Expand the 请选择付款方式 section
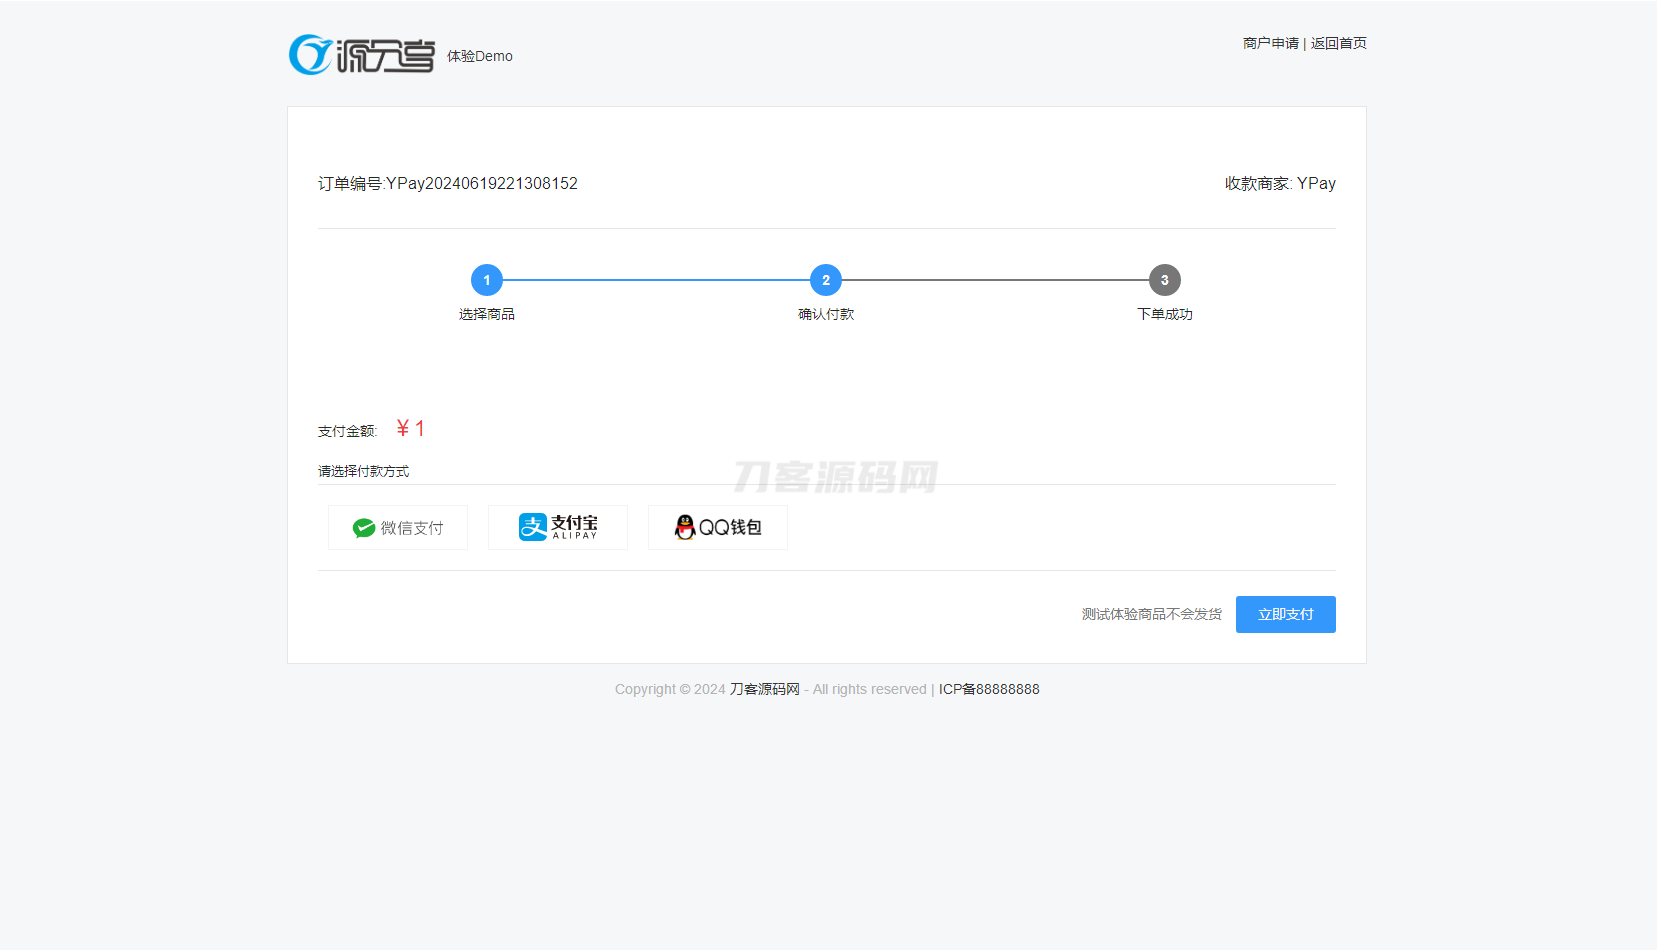This screenshot has width=1657, height=950. (x=363, y=470)
